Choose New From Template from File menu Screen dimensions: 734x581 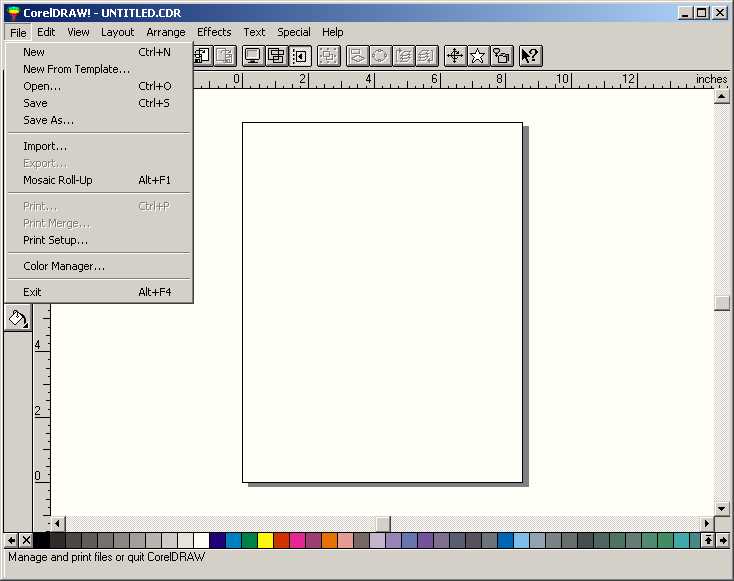coord(76,69)
